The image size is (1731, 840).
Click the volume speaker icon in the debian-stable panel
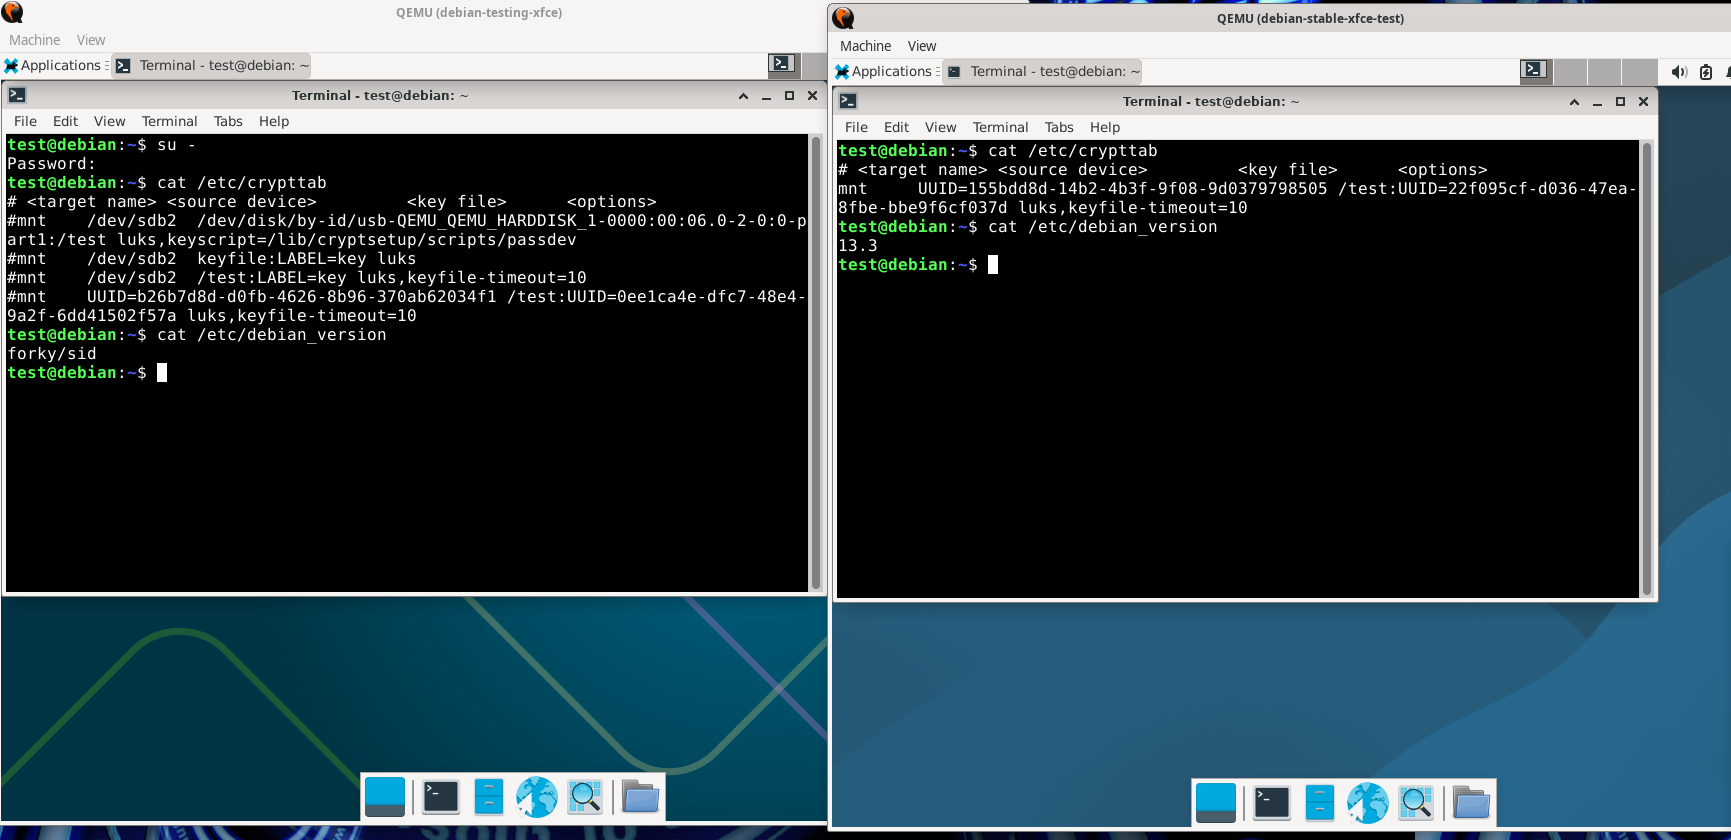coord(1678,72)
